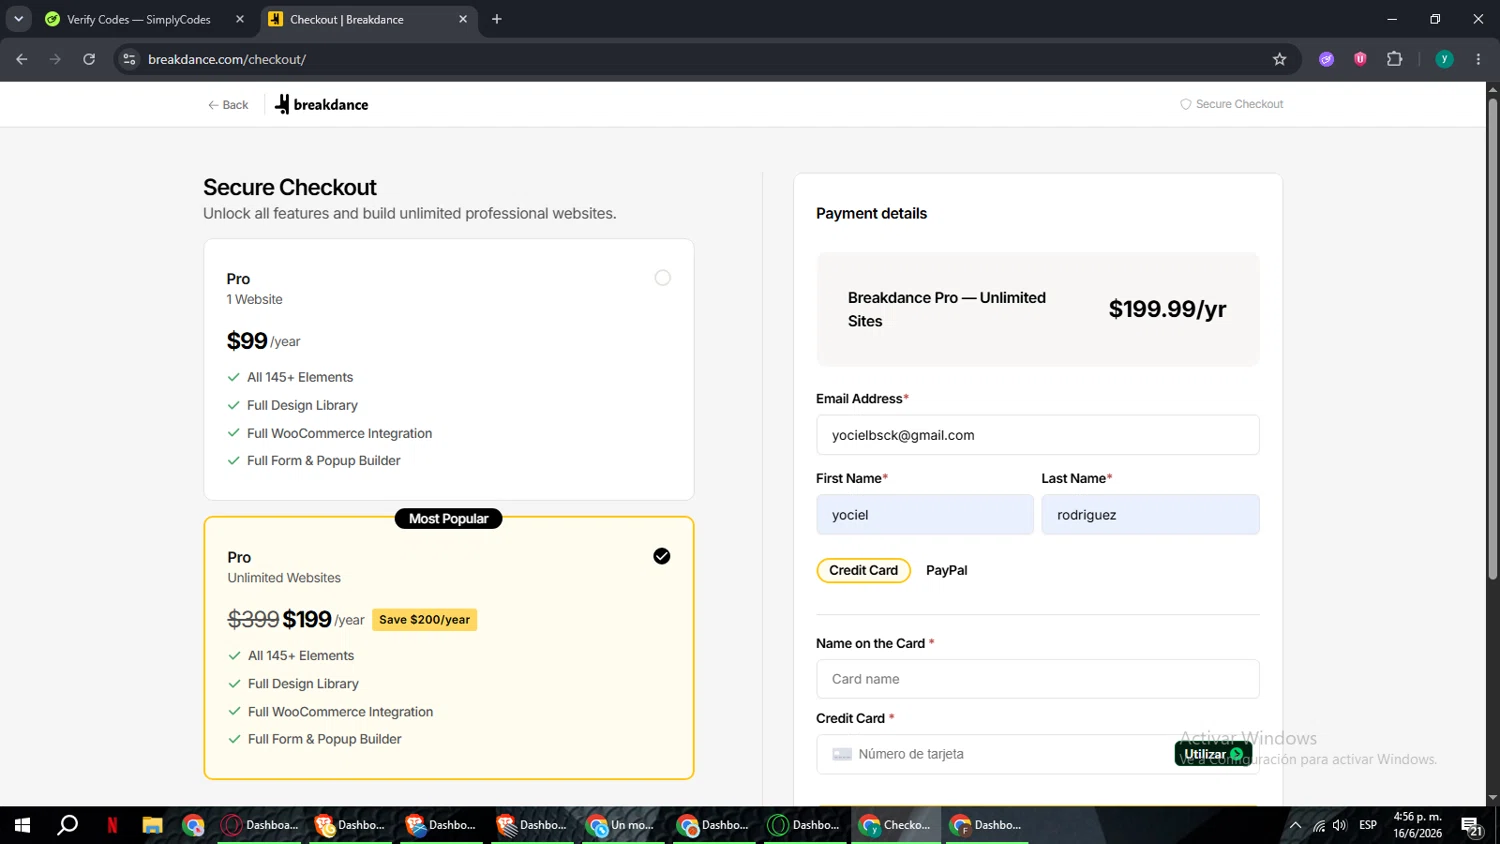Focus the First Name field
This screenshot has height=844, width=1500.
pyautogui.click(x=924, y=514)
